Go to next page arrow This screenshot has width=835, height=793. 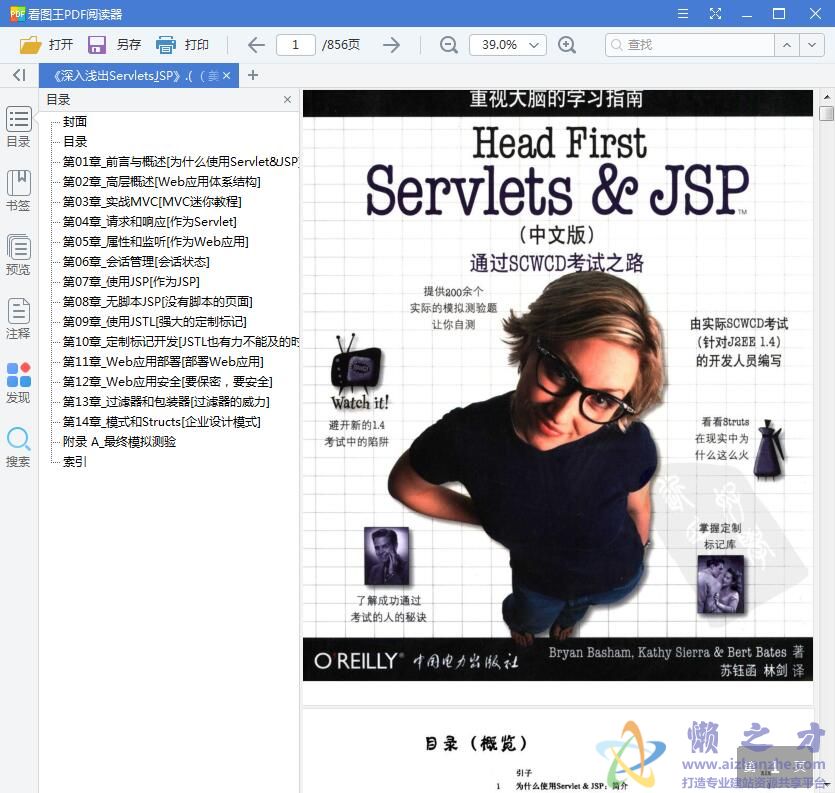click(x=391, y=45)
